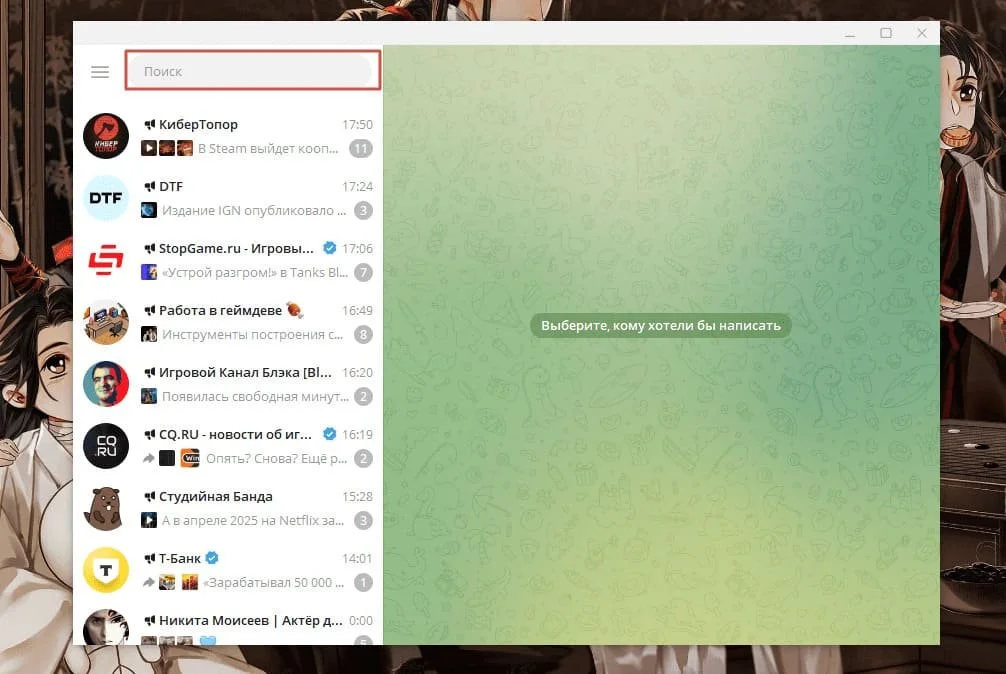This screenshot has width=1006, height=674.
Task: Click preview "Инструменты построения с..."
Action: tap(252, 335)
